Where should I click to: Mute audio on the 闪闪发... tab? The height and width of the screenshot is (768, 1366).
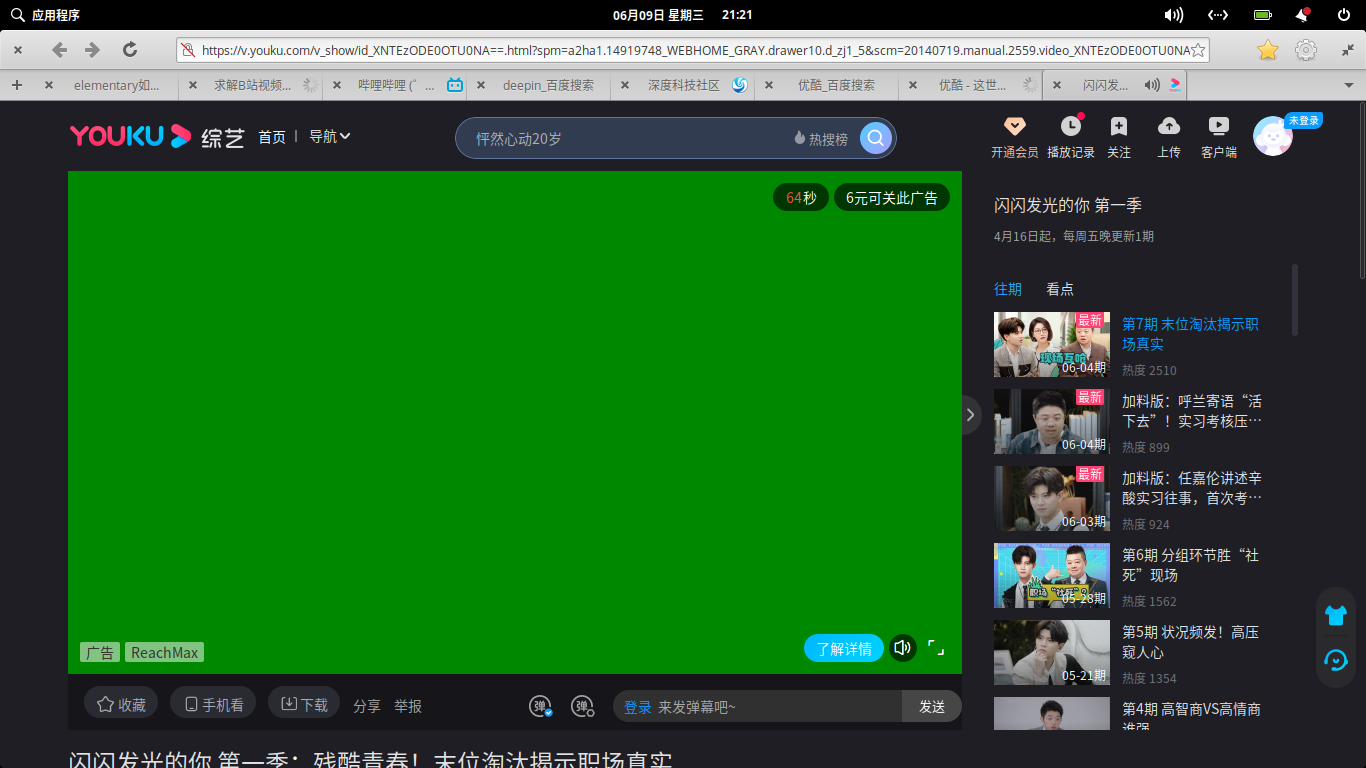coord(1152,85)
